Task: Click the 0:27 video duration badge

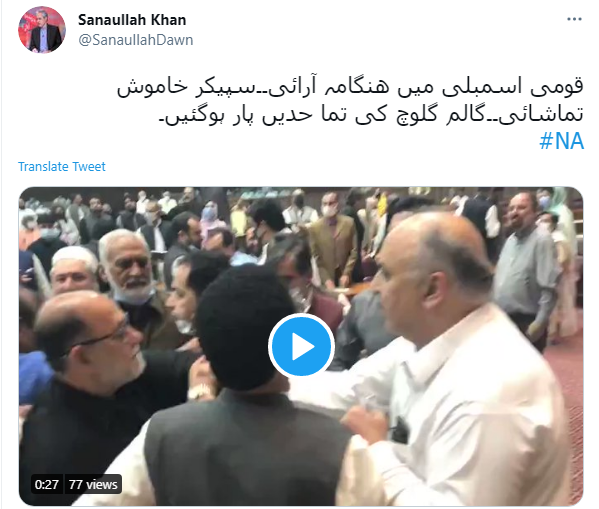Action: coord(47,484)
